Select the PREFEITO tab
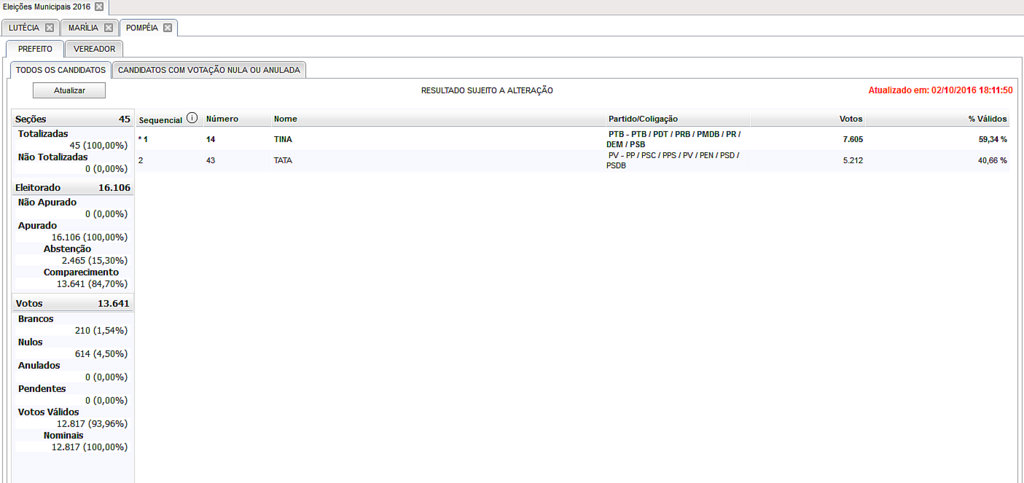 (35, 49)
